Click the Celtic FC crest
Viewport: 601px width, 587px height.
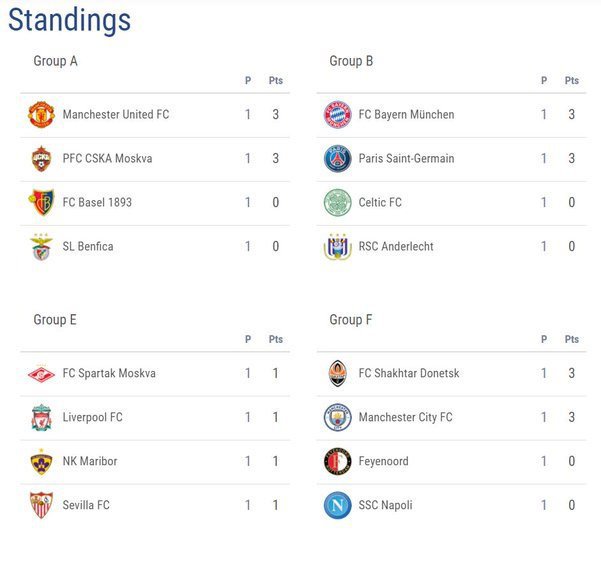click(x=337, y=203)
